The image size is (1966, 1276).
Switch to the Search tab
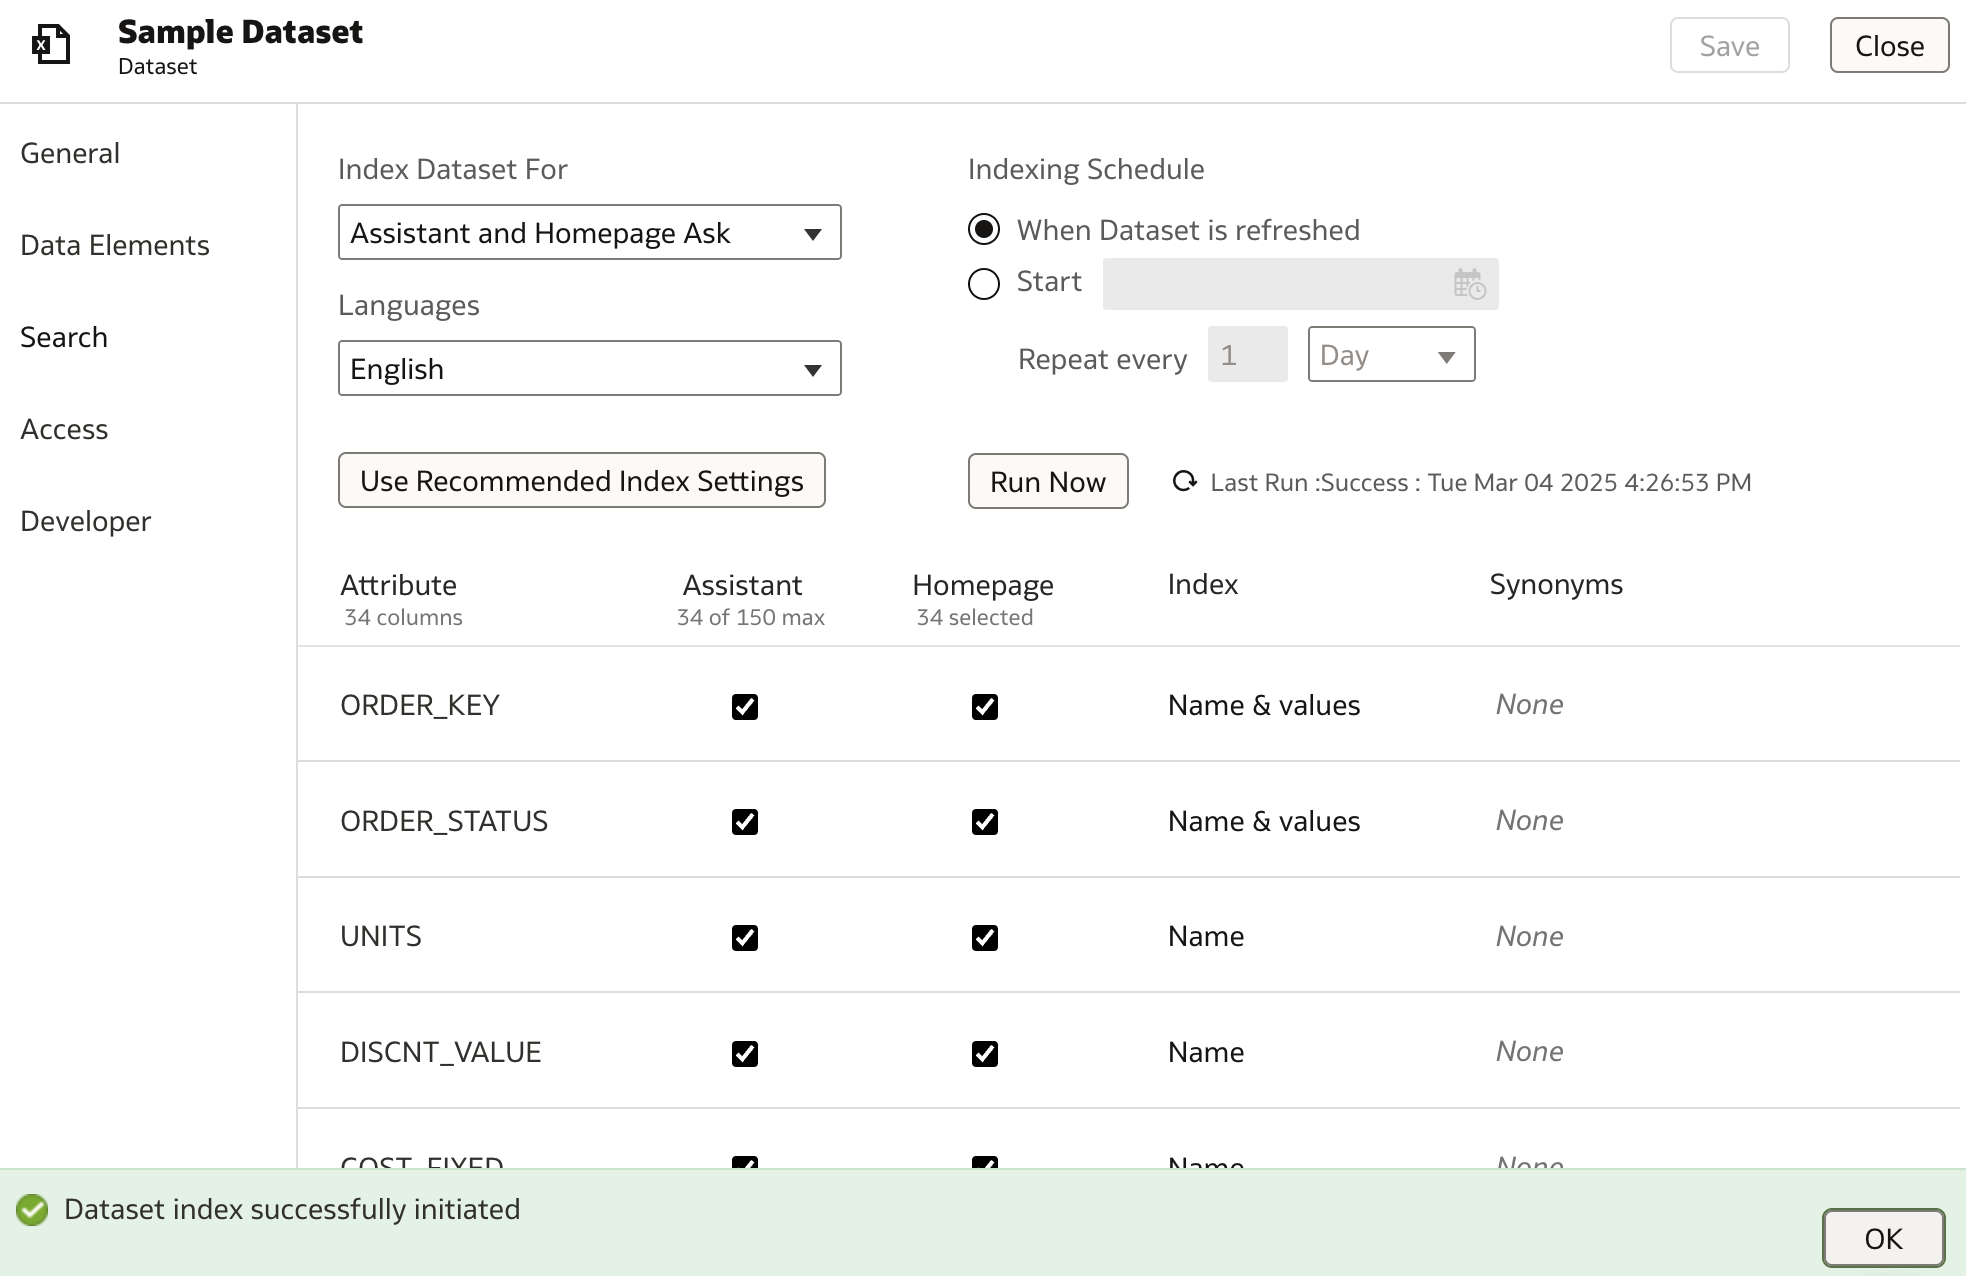(64, 337)
